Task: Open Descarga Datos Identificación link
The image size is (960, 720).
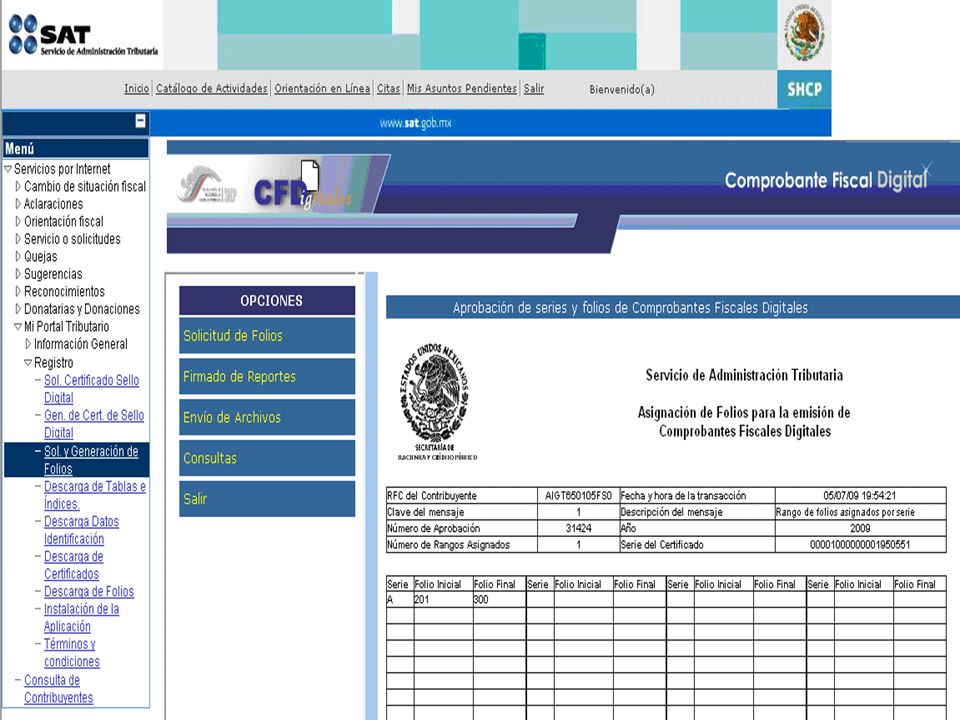Action: click(x=81, y=530)
